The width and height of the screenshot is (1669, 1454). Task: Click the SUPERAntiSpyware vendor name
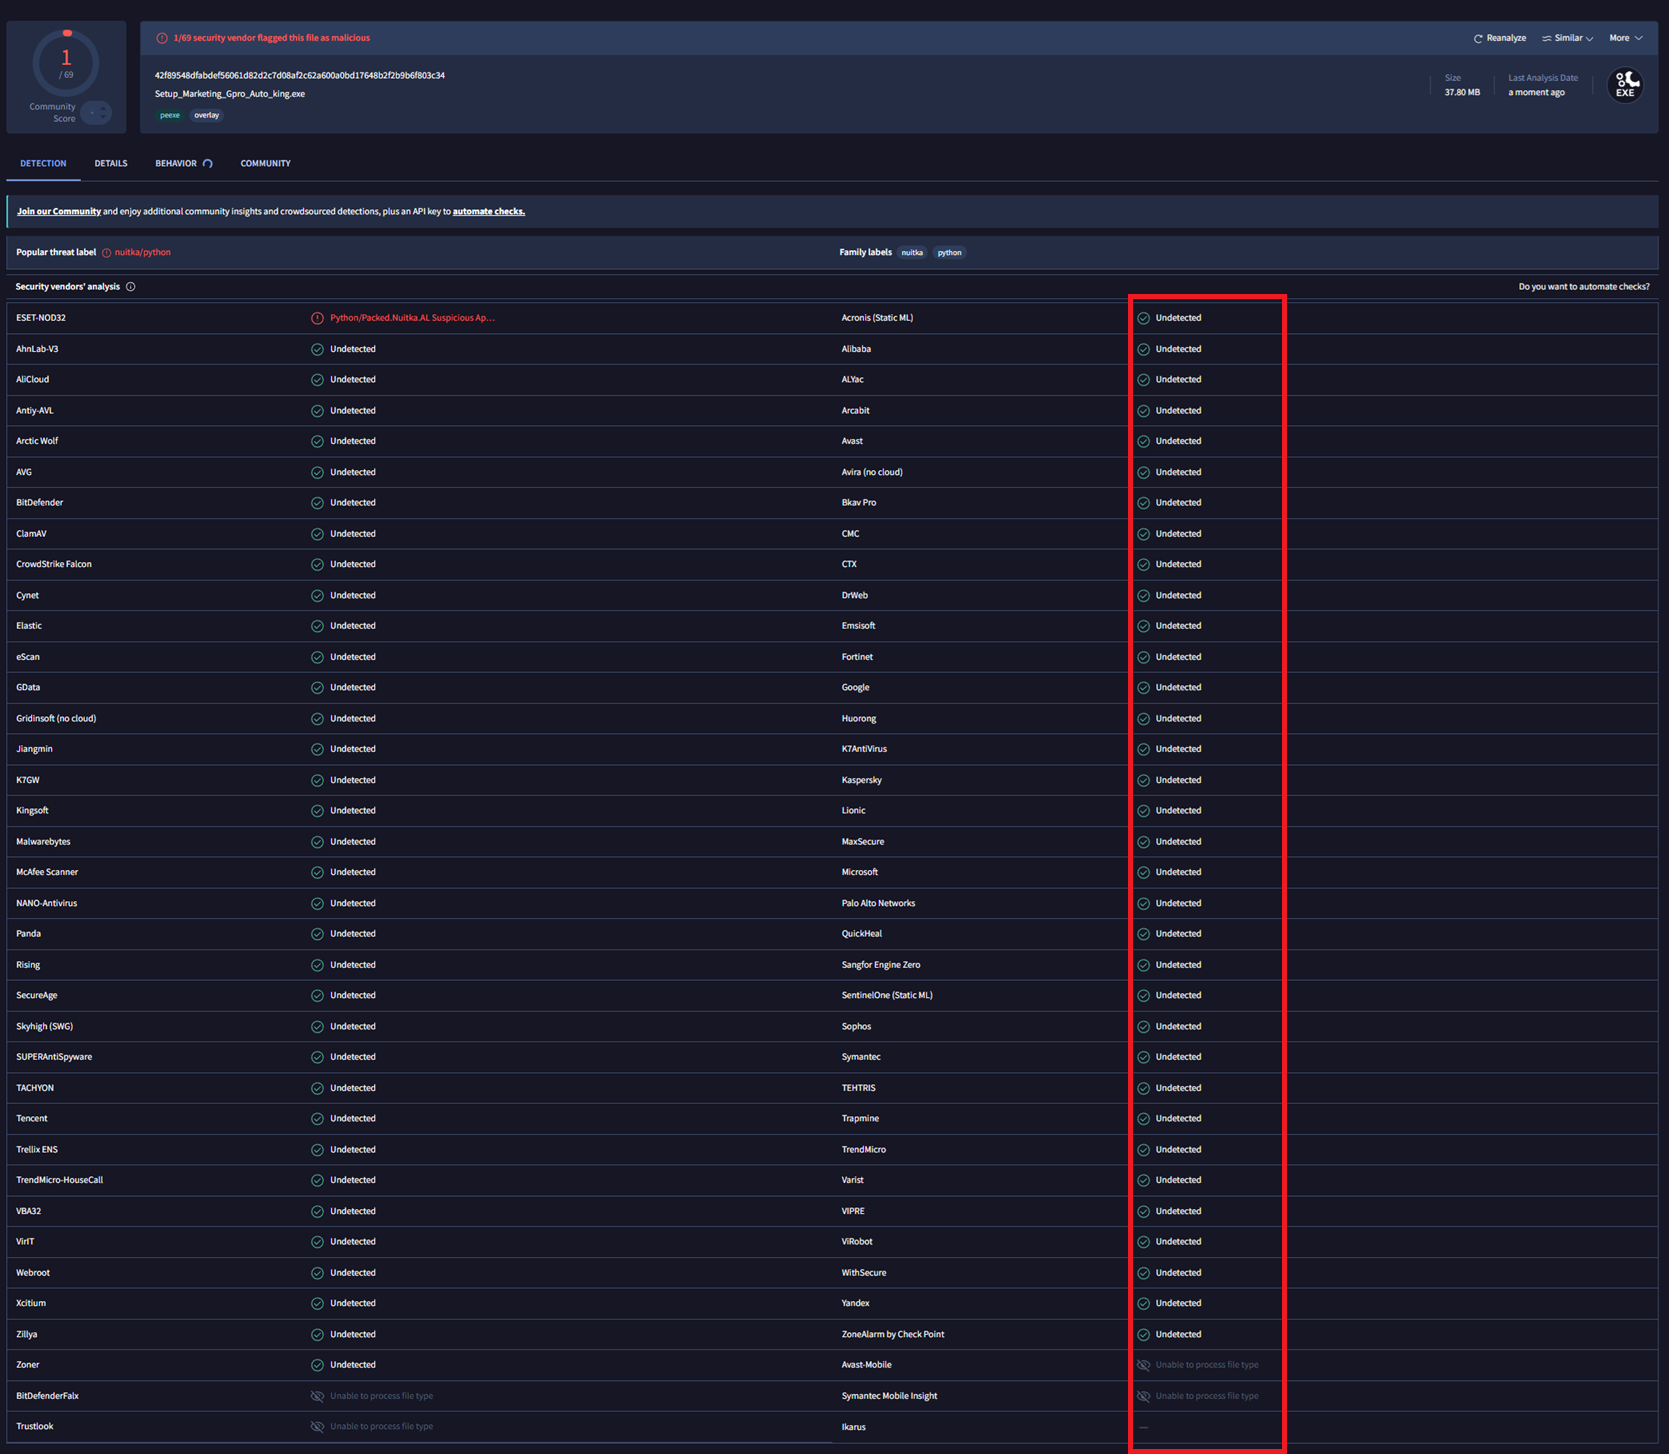point(54,1057)
